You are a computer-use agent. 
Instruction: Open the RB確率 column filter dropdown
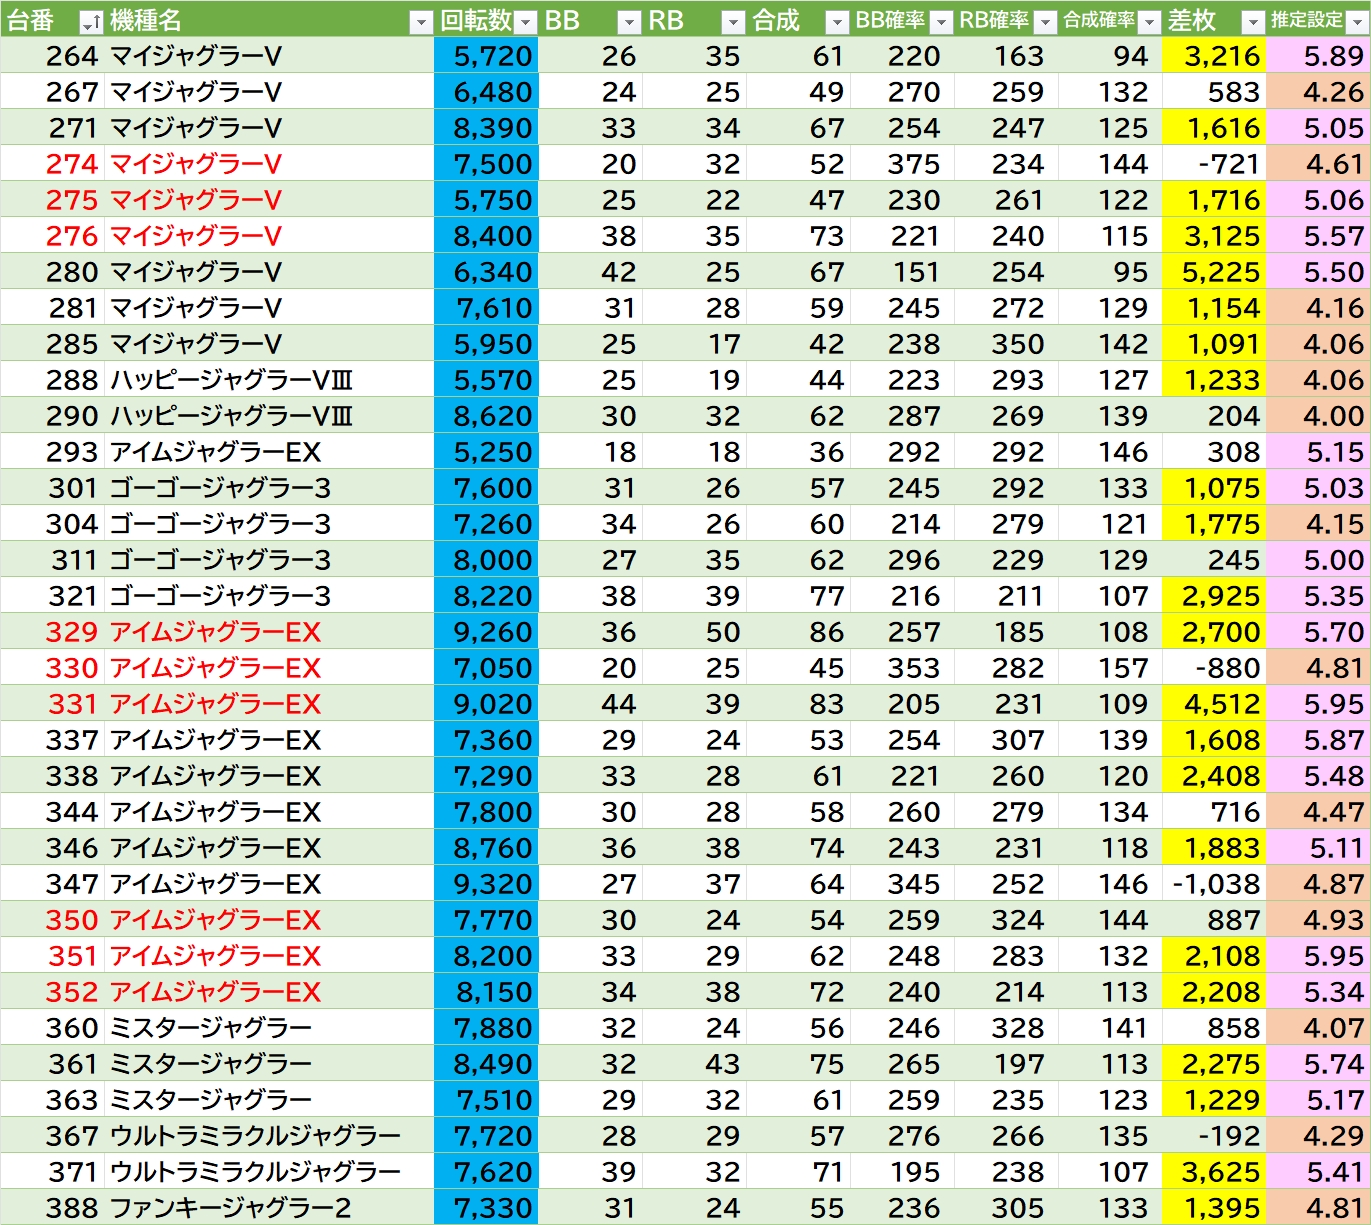click(1045, 22)
